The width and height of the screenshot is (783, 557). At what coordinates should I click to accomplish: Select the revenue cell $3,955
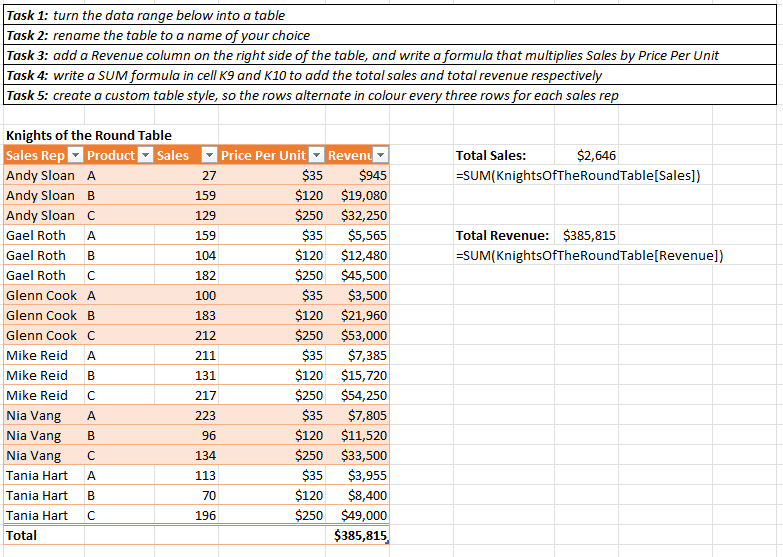pyautogui.click(x=357, y=475)
